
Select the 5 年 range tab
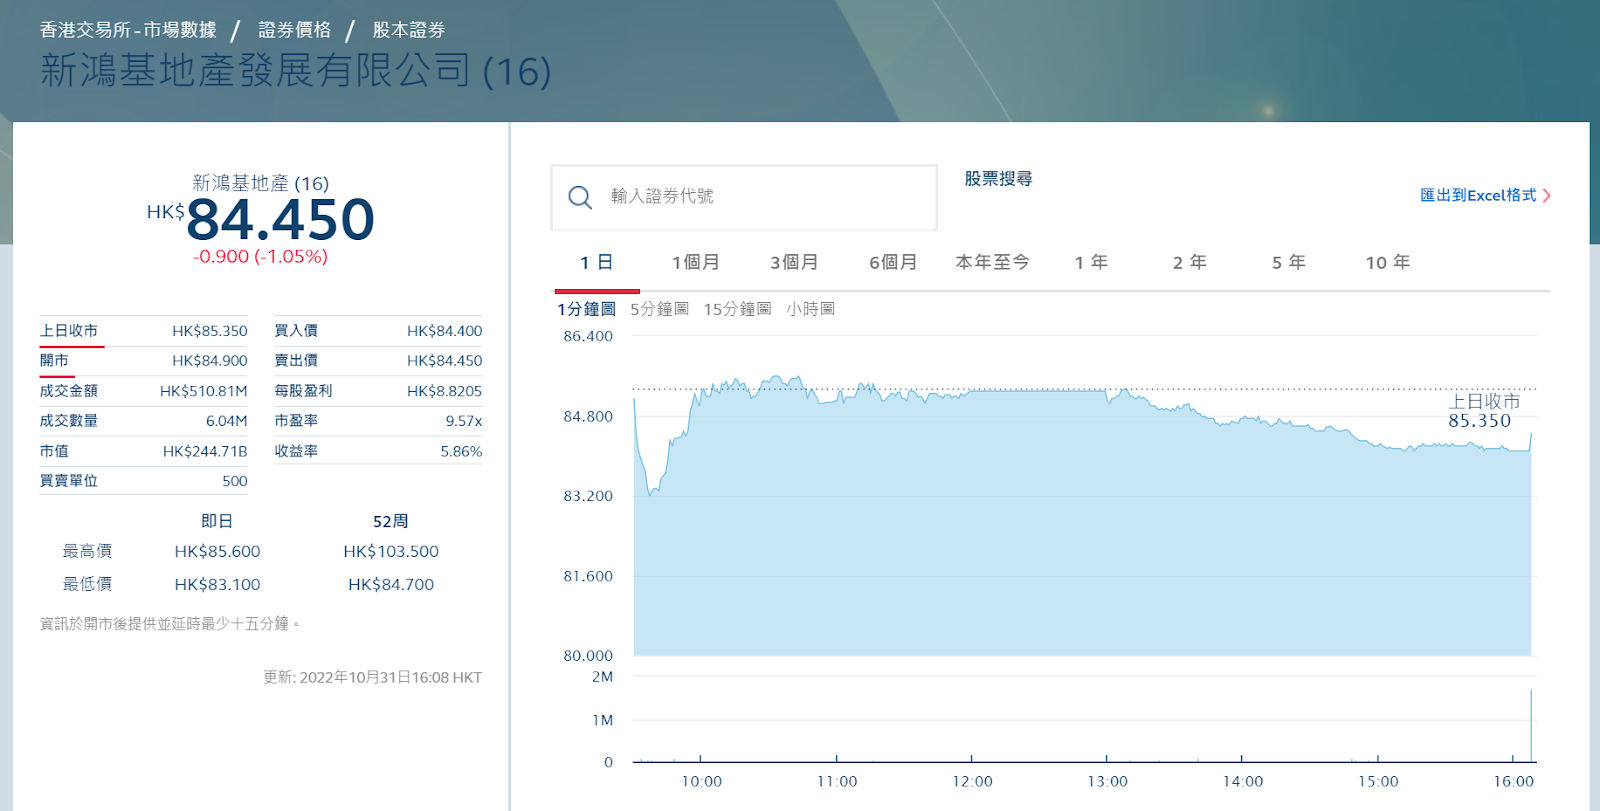1289,262
